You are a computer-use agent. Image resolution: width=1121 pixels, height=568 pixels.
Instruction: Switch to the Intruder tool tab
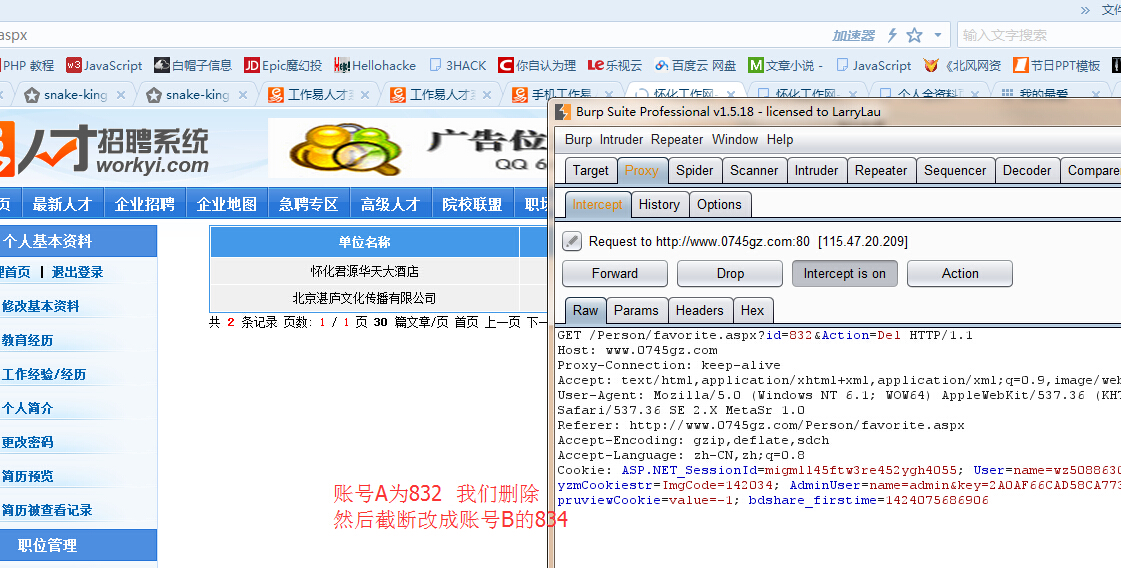(x=816, y=170)
